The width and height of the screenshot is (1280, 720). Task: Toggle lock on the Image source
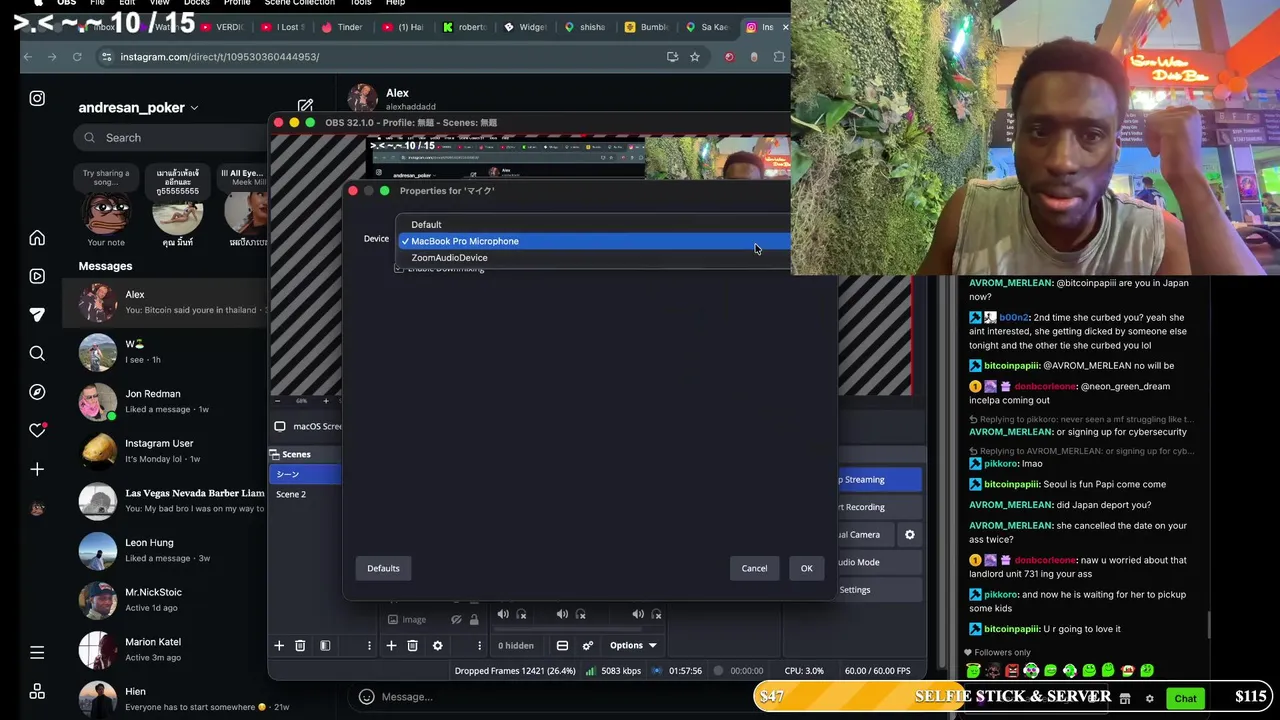tap(473, 620)
